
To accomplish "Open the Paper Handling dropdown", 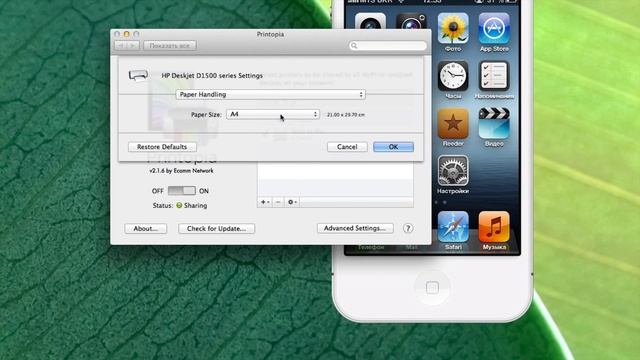I will (x=270, y=94).
